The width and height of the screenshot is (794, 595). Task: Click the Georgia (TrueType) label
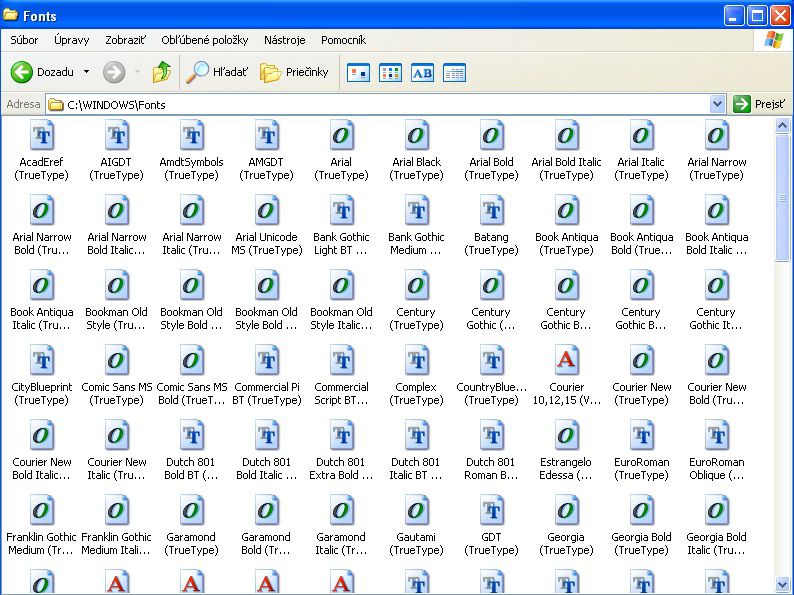(566, 543)
